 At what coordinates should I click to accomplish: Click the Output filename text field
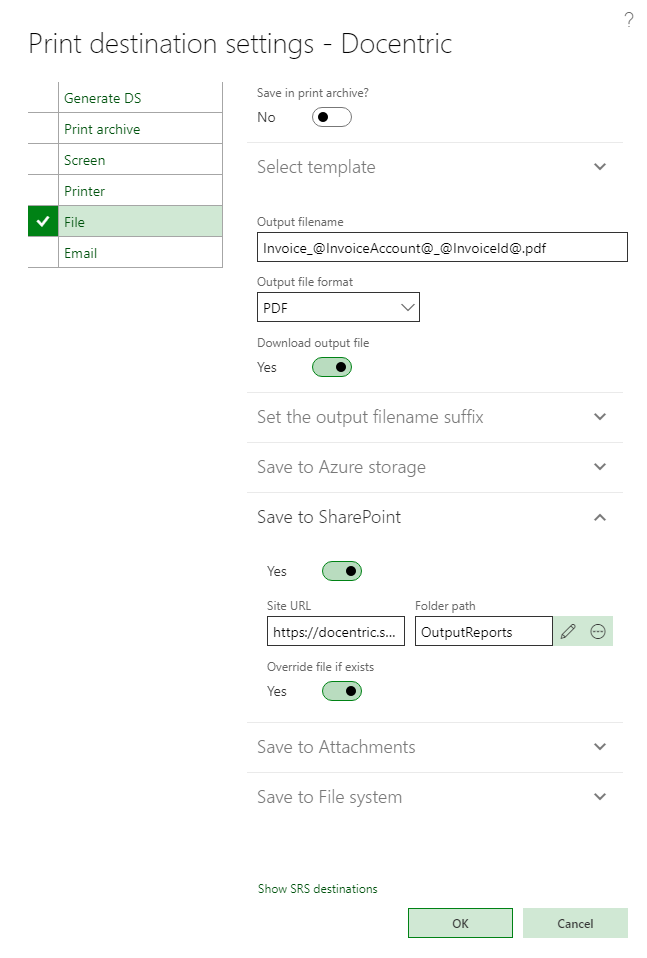click(442, 247)
